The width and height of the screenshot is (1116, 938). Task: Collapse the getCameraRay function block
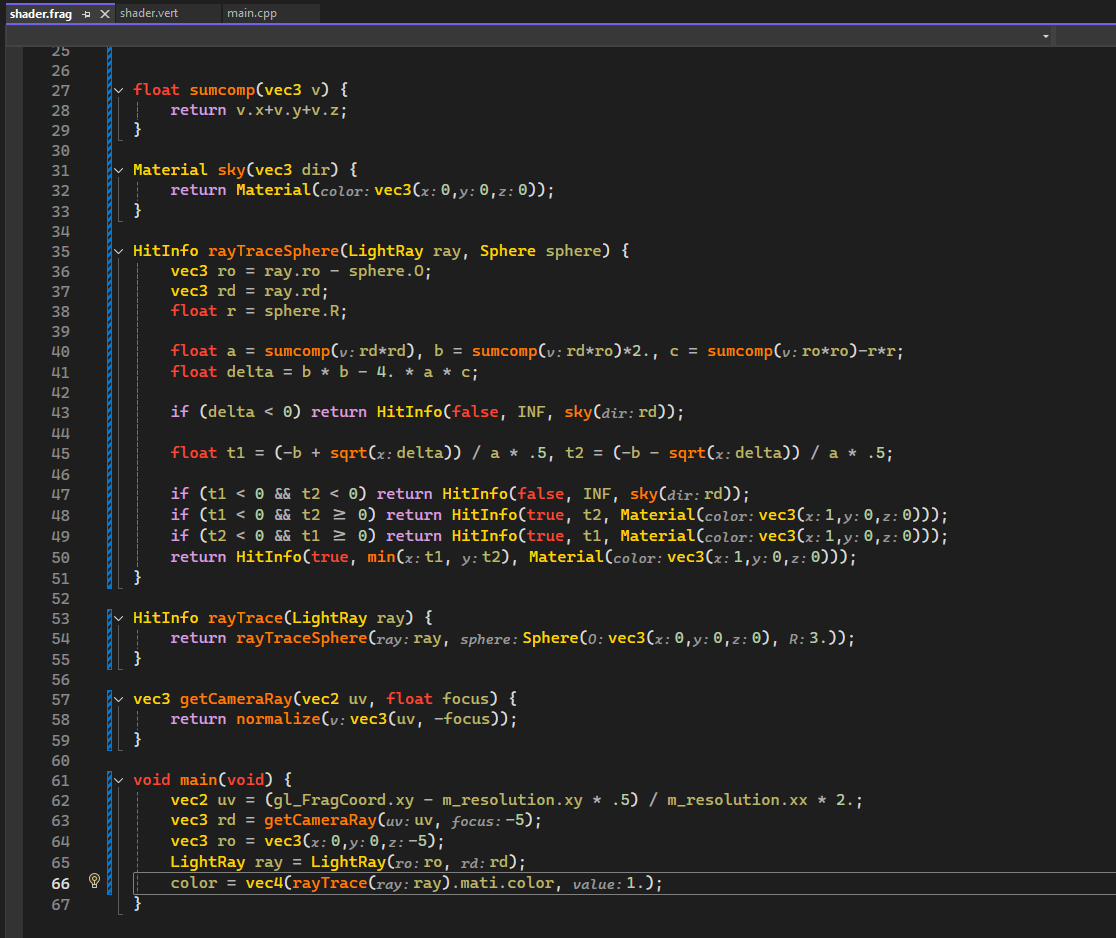click(119, 700)
